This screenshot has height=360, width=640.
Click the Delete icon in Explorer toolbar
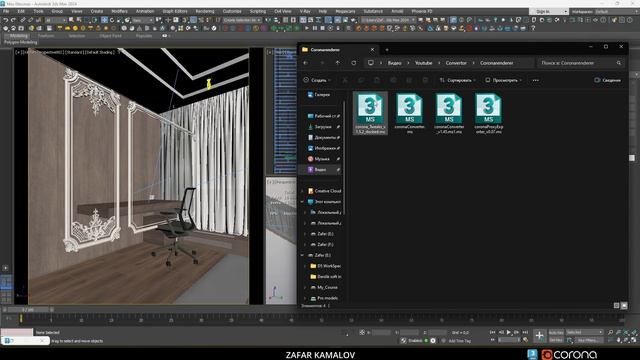click(425, 80)
